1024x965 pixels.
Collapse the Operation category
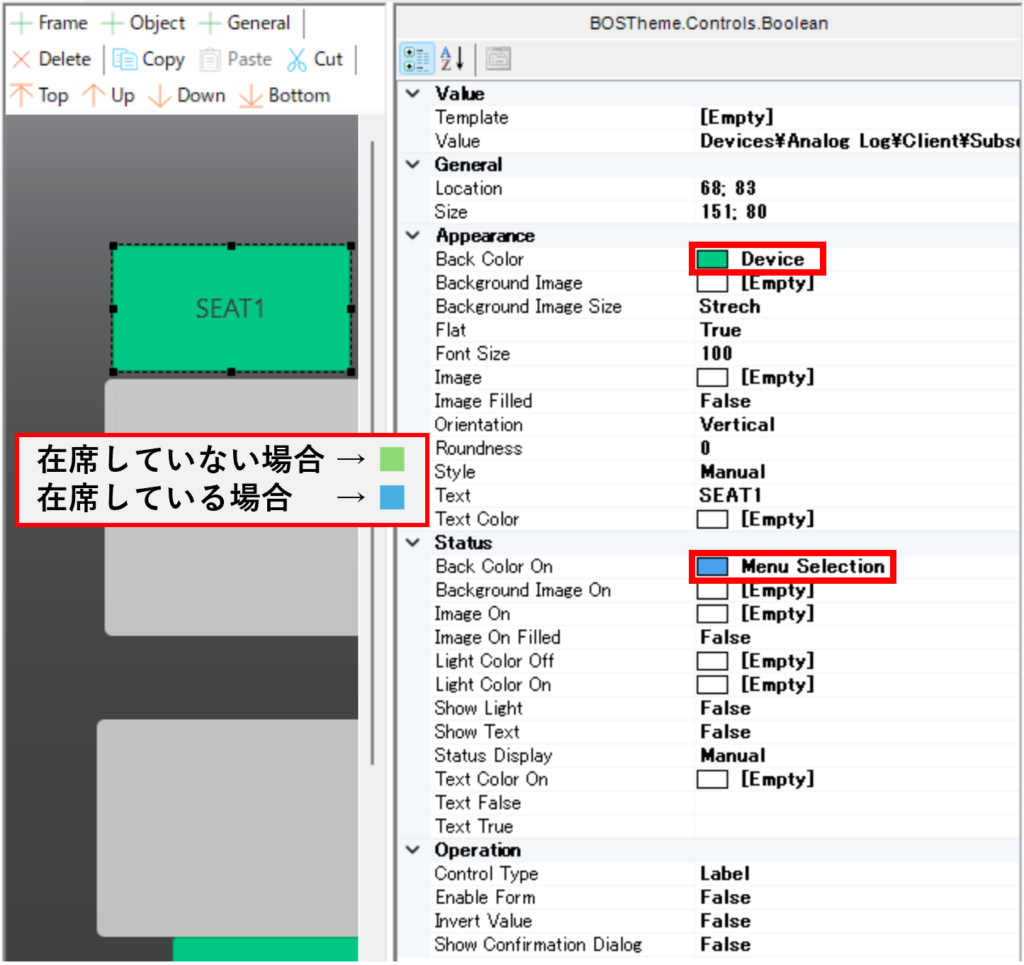coord(411,850)
